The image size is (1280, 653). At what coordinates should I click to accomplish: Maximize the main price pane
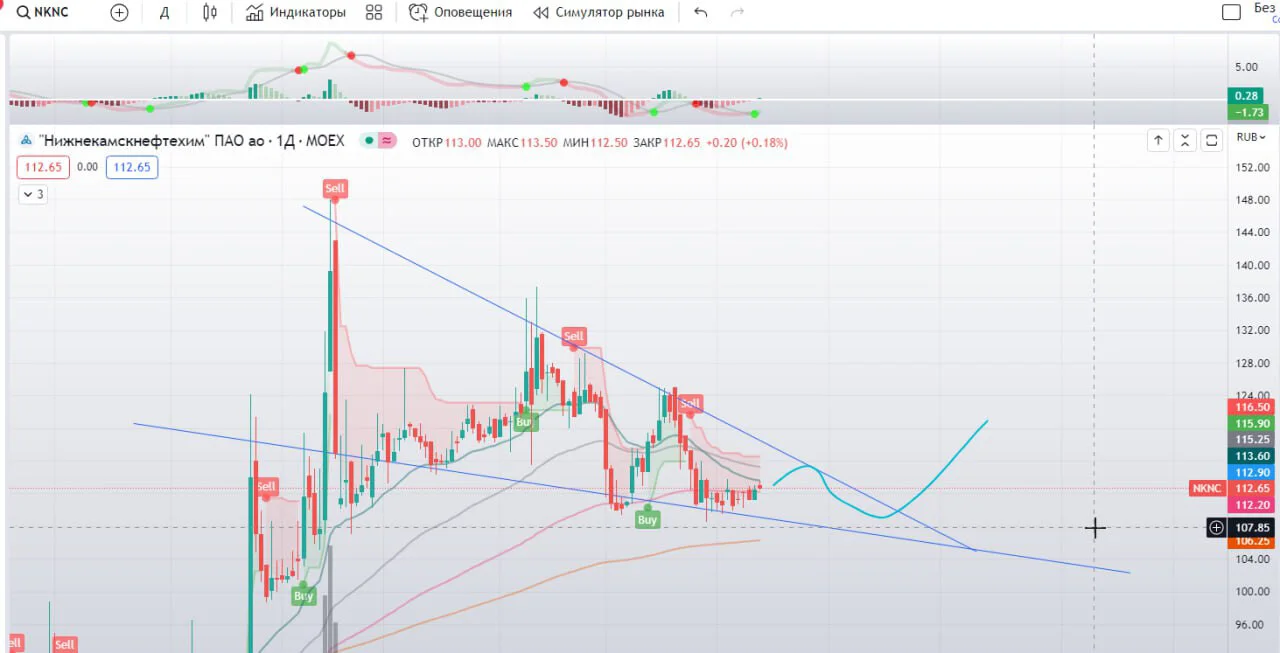point(1212,140)
